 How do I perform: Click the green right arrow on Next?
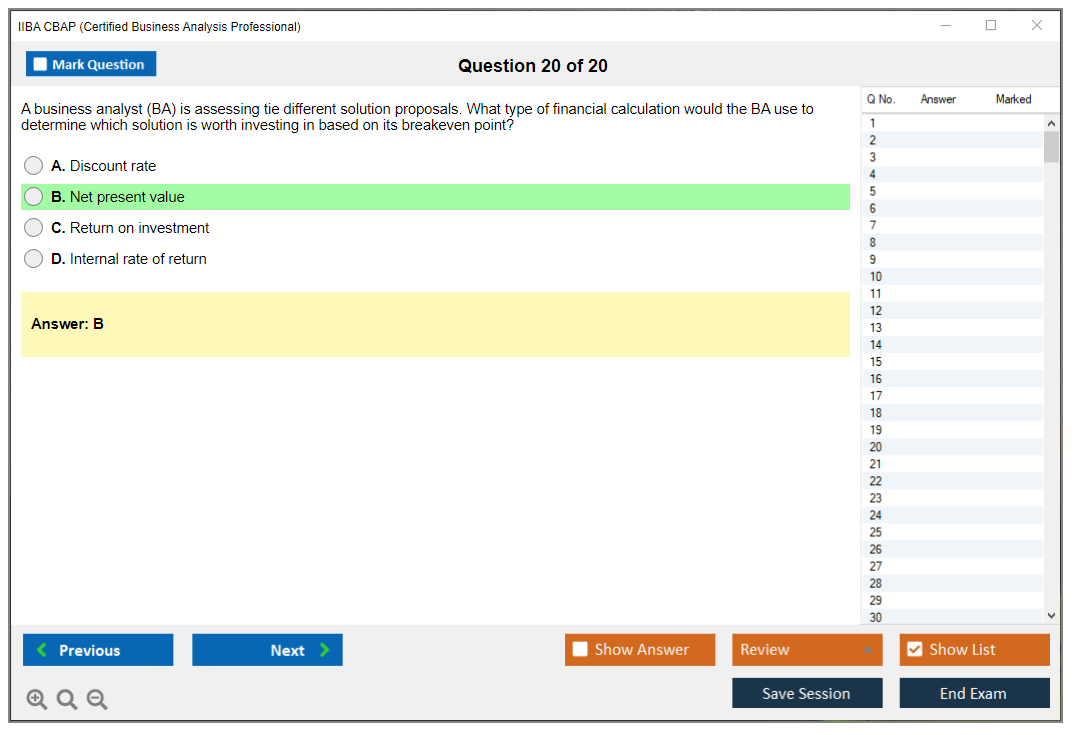coord(324,650)
